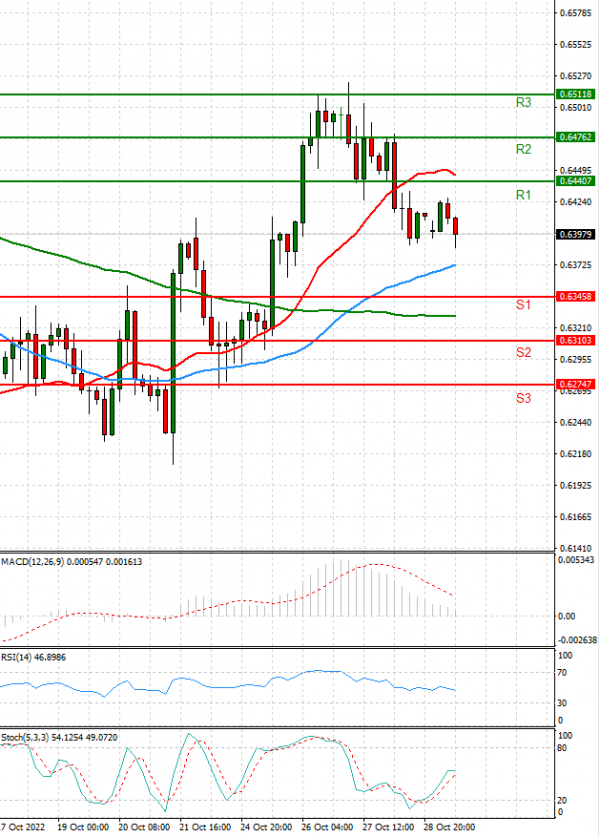Click the 0.62180 price axis value
The image size is (600, 837).
[x=575, y=454]
